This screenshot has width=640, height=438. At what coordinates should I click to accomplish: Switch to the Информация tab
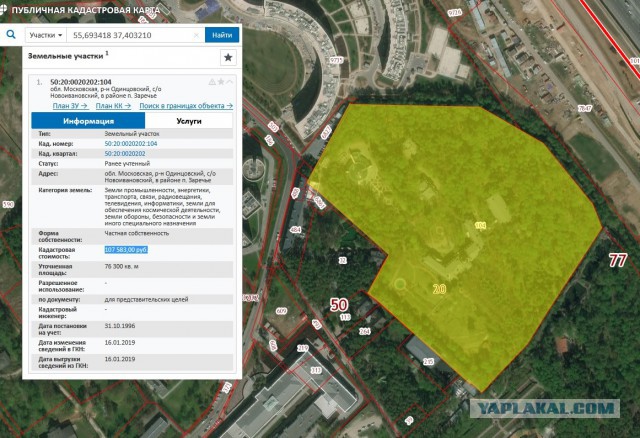coord(88,121)
